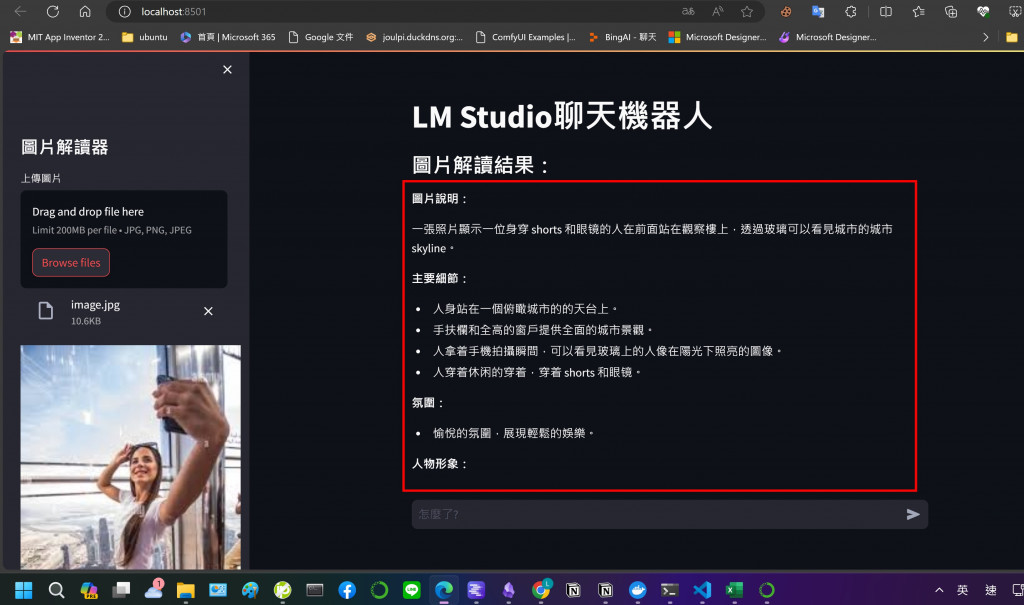This screenshot has width=1024, height=605.
Task: Show hidden system tray icons
Action: (939, 590)
